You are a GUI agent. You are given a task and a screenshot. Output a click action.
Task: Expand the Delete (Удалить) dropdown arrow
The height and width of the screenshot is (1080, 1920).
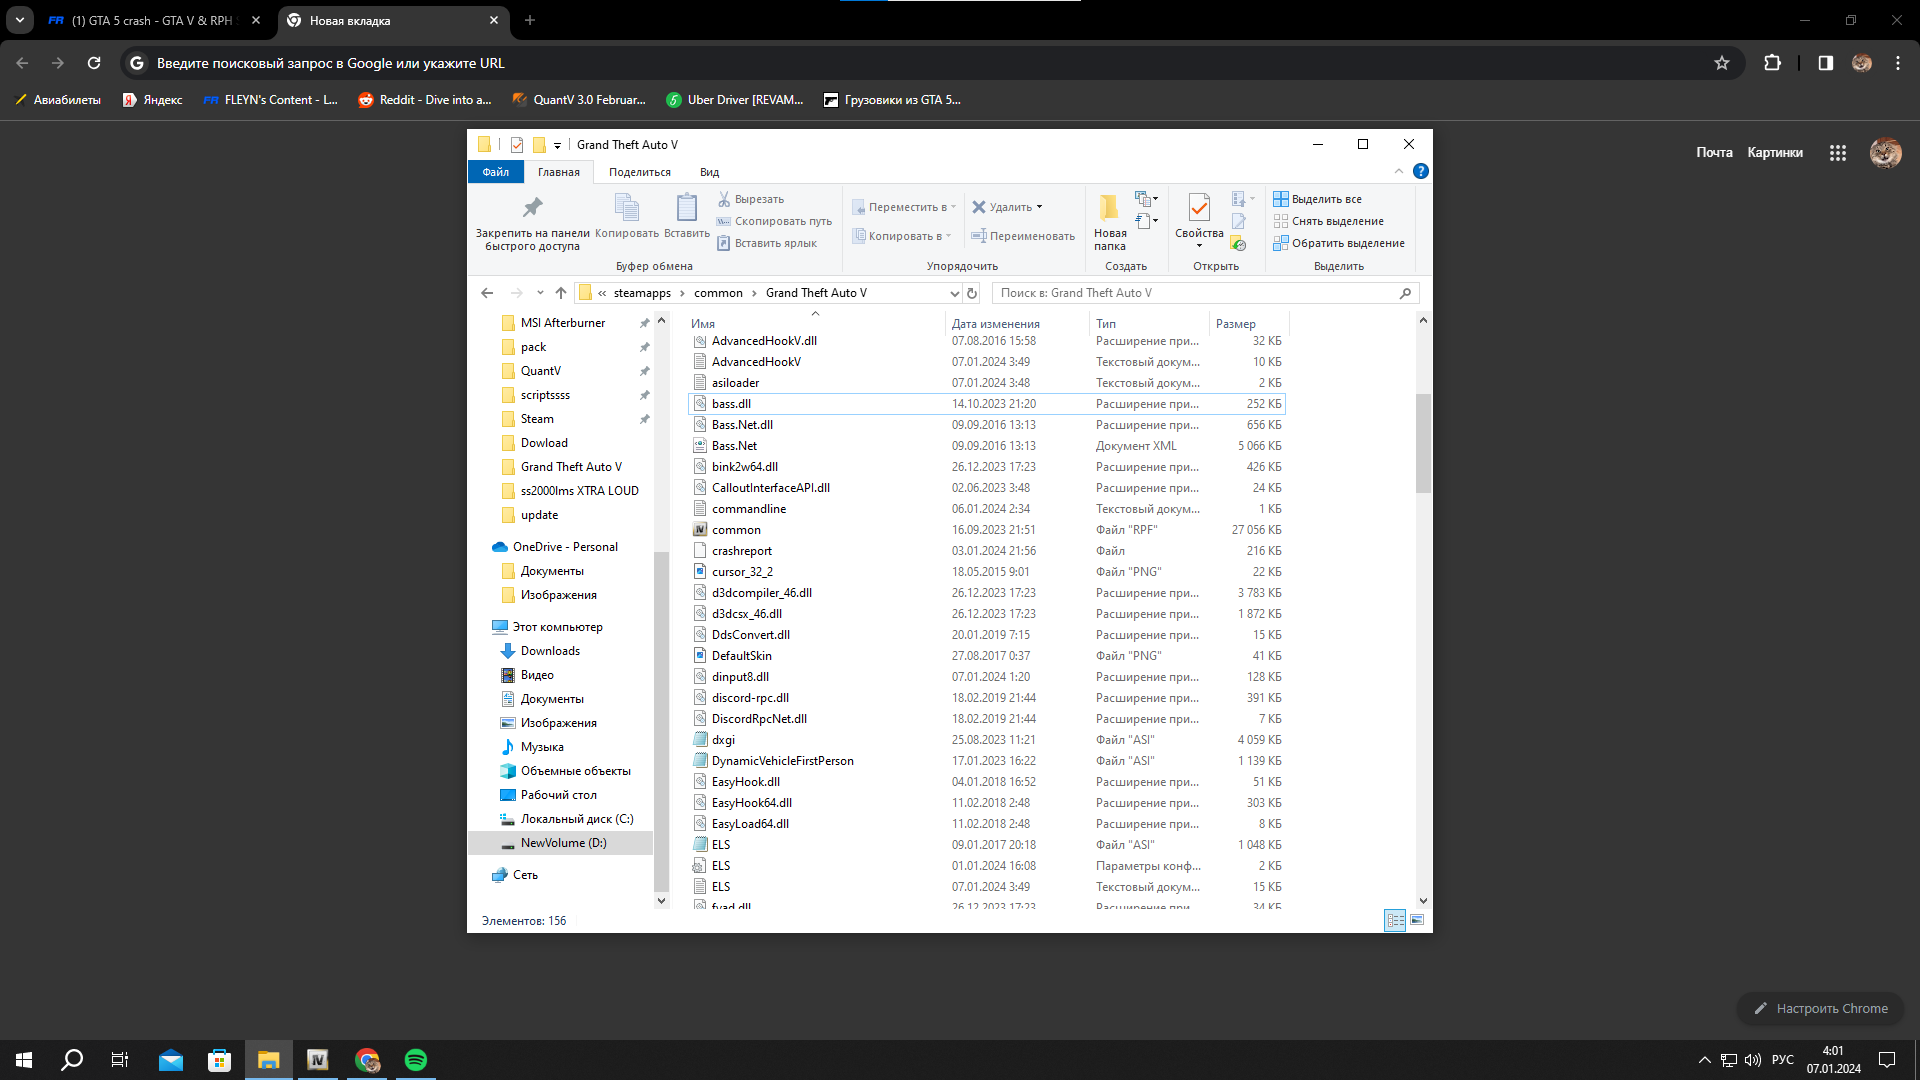click(x=1040, y=207)
